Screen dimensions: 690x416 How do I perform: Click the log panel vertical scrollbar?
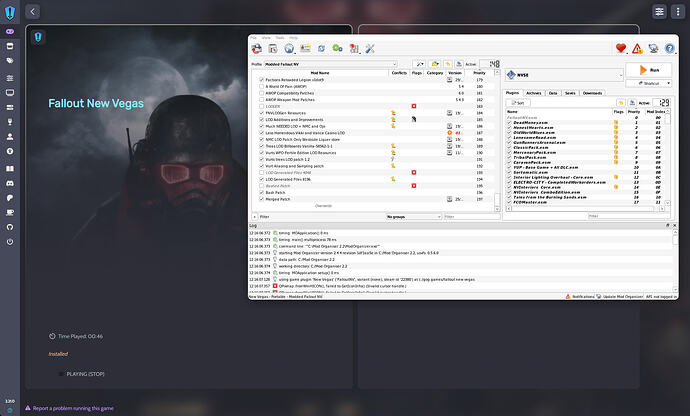pos(675,261)
